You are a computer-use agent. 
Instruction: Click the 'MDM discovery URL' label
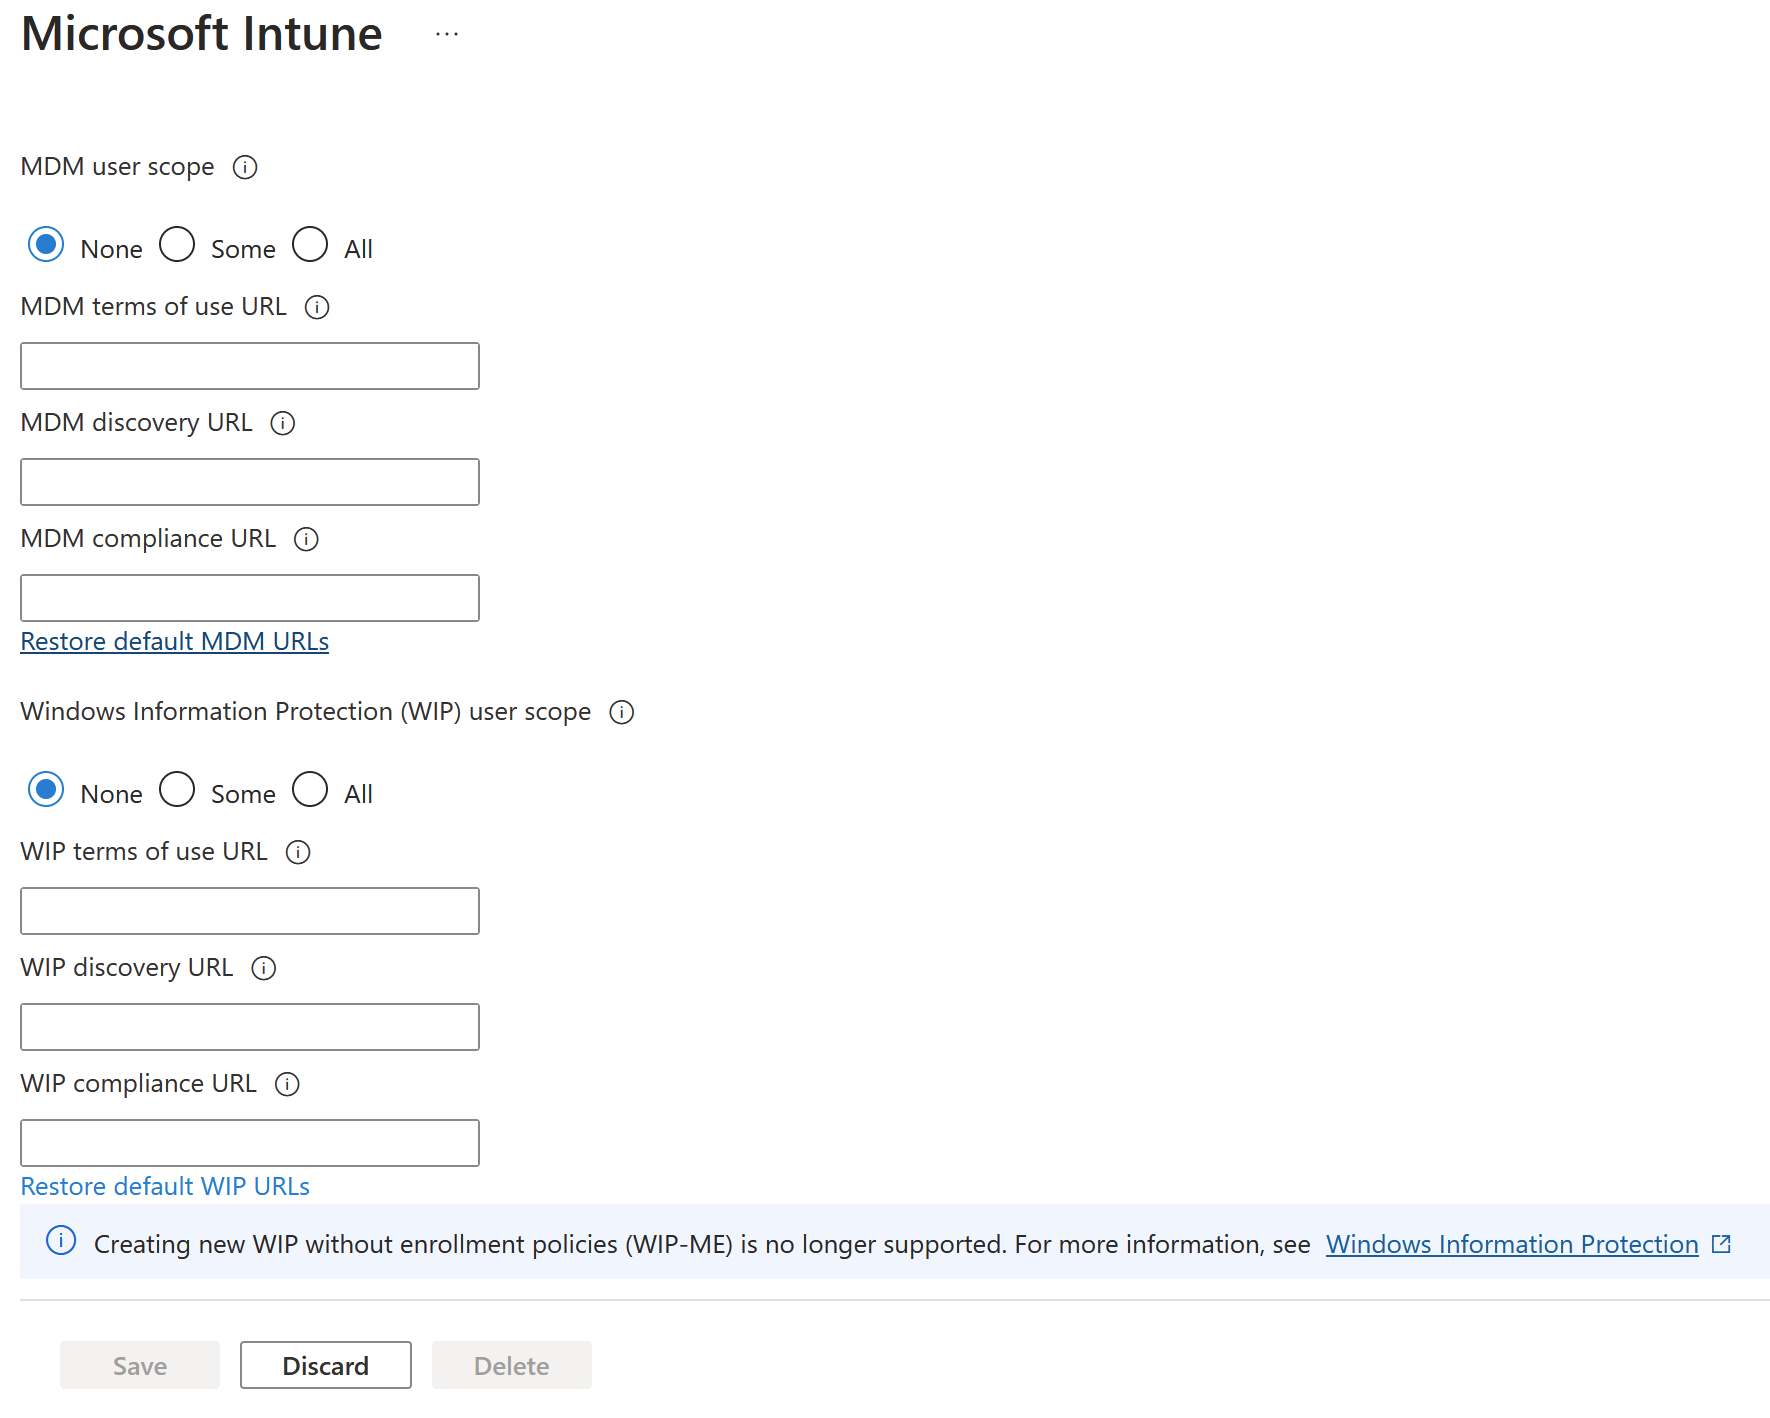[x=137, y=423]
